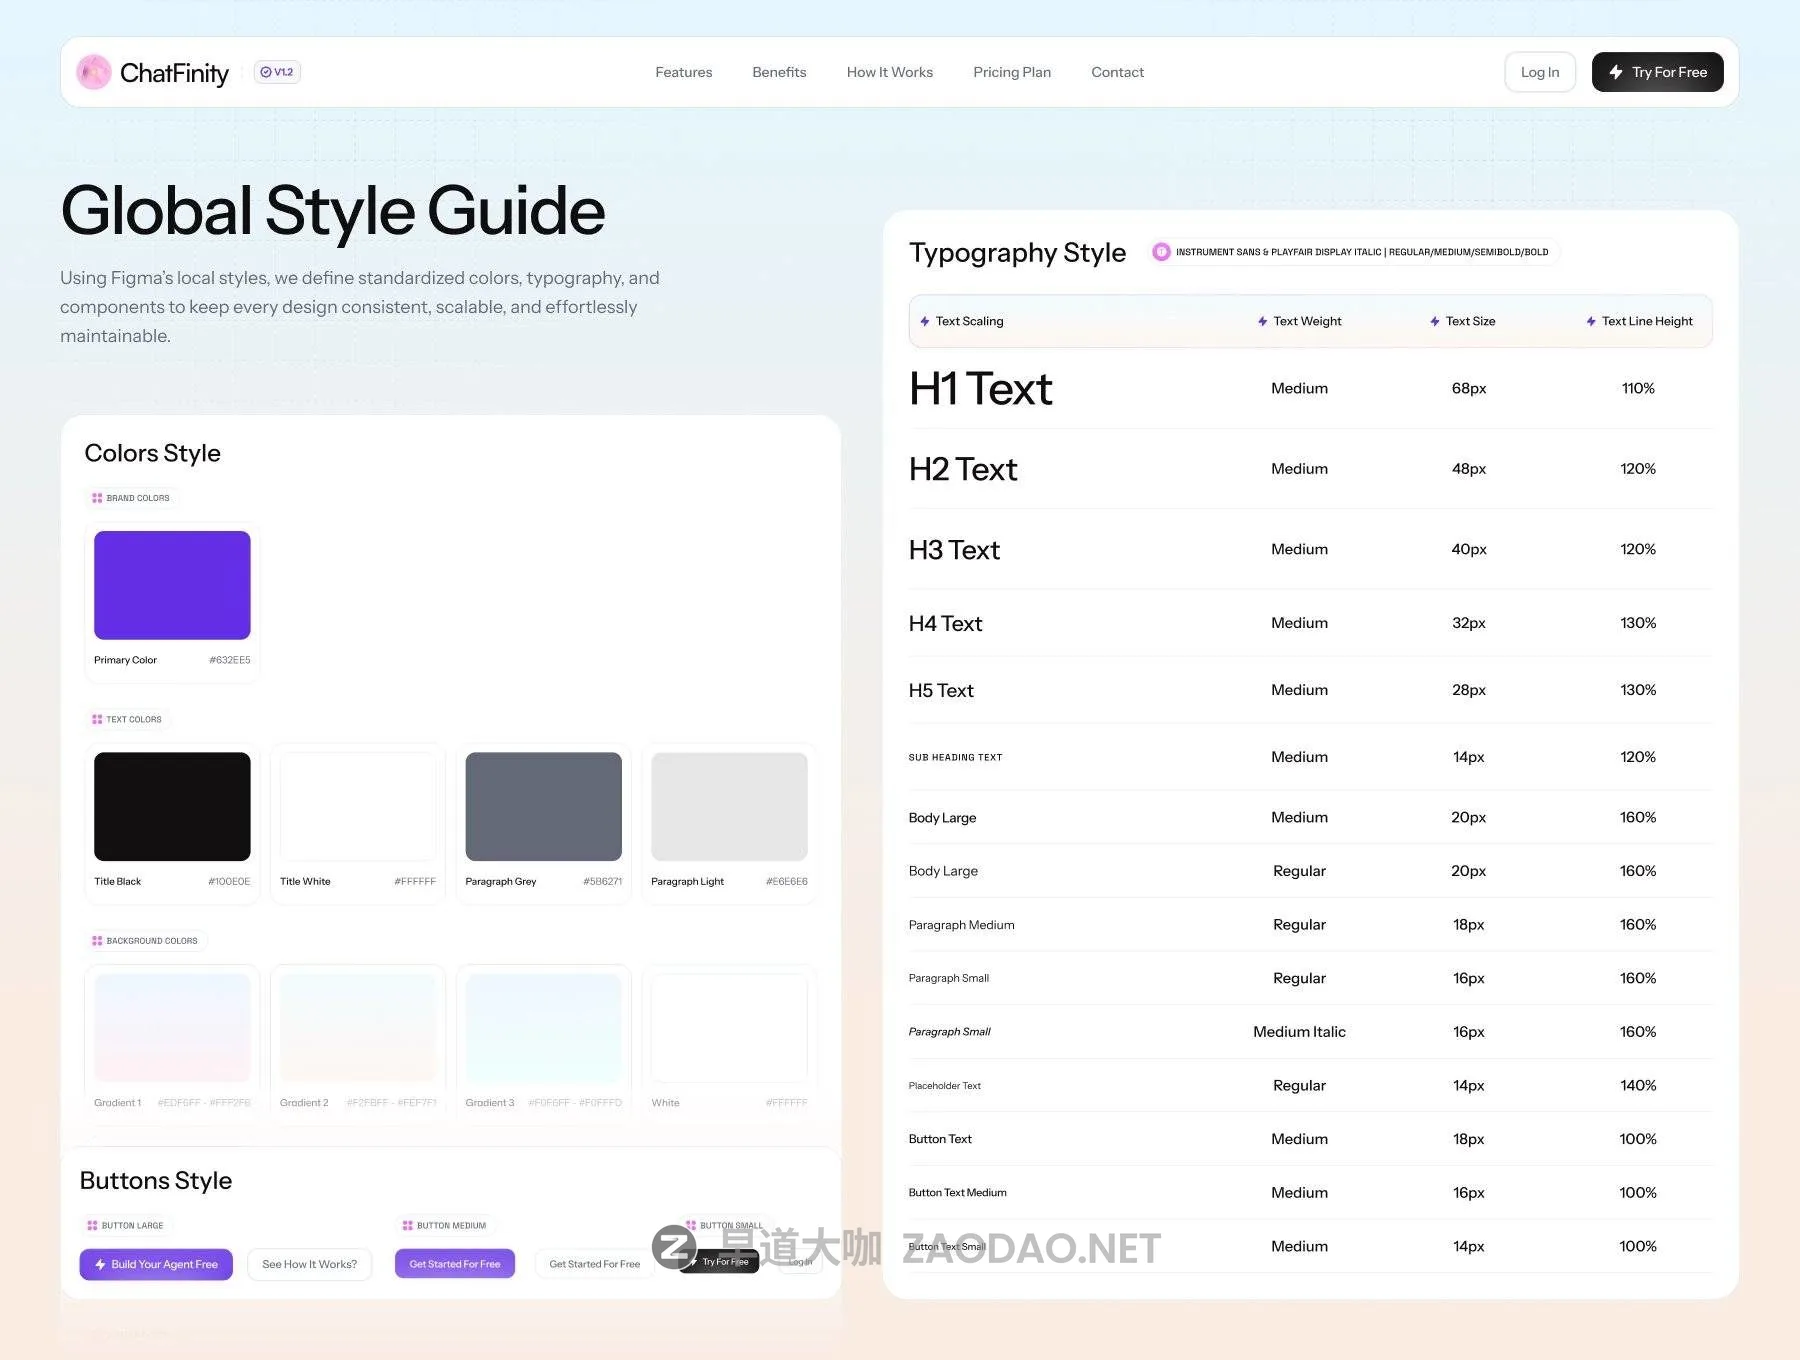Click the Text Colors grid icon
The width and height of the screenshot is (1800, 1360).
[x=97, y=719]
